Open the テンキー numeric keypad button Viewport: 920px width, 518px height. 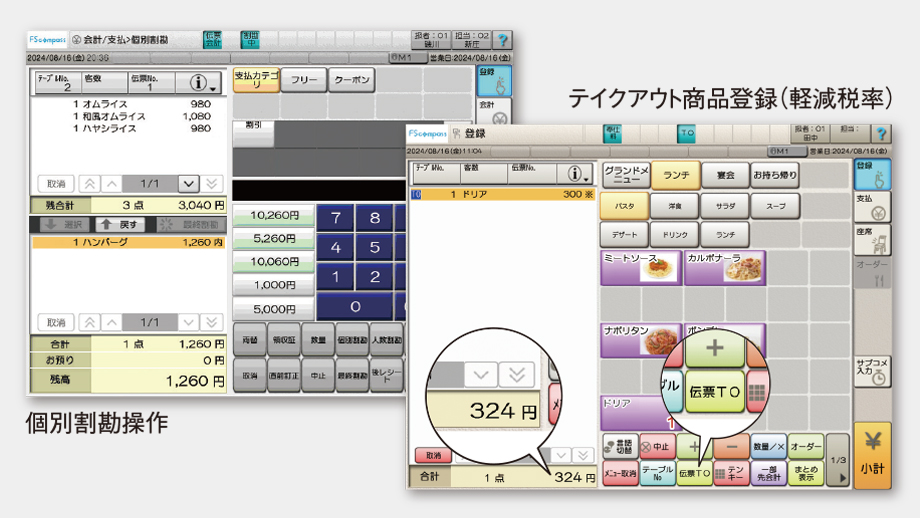[x=731, y=473]
